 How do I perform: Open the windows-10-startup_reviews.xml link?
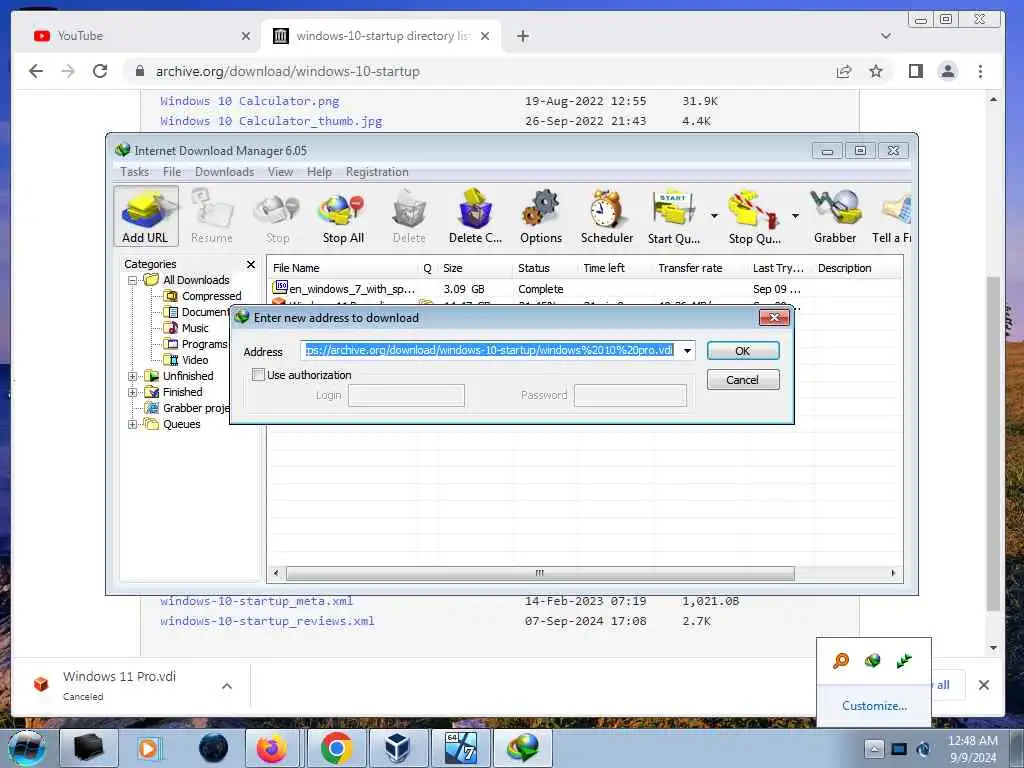(267, 621)
